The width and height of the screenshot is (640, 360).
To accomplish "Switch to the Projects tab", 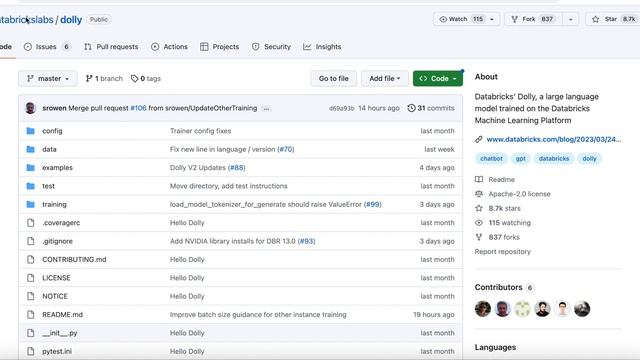I will coord(220,47).
